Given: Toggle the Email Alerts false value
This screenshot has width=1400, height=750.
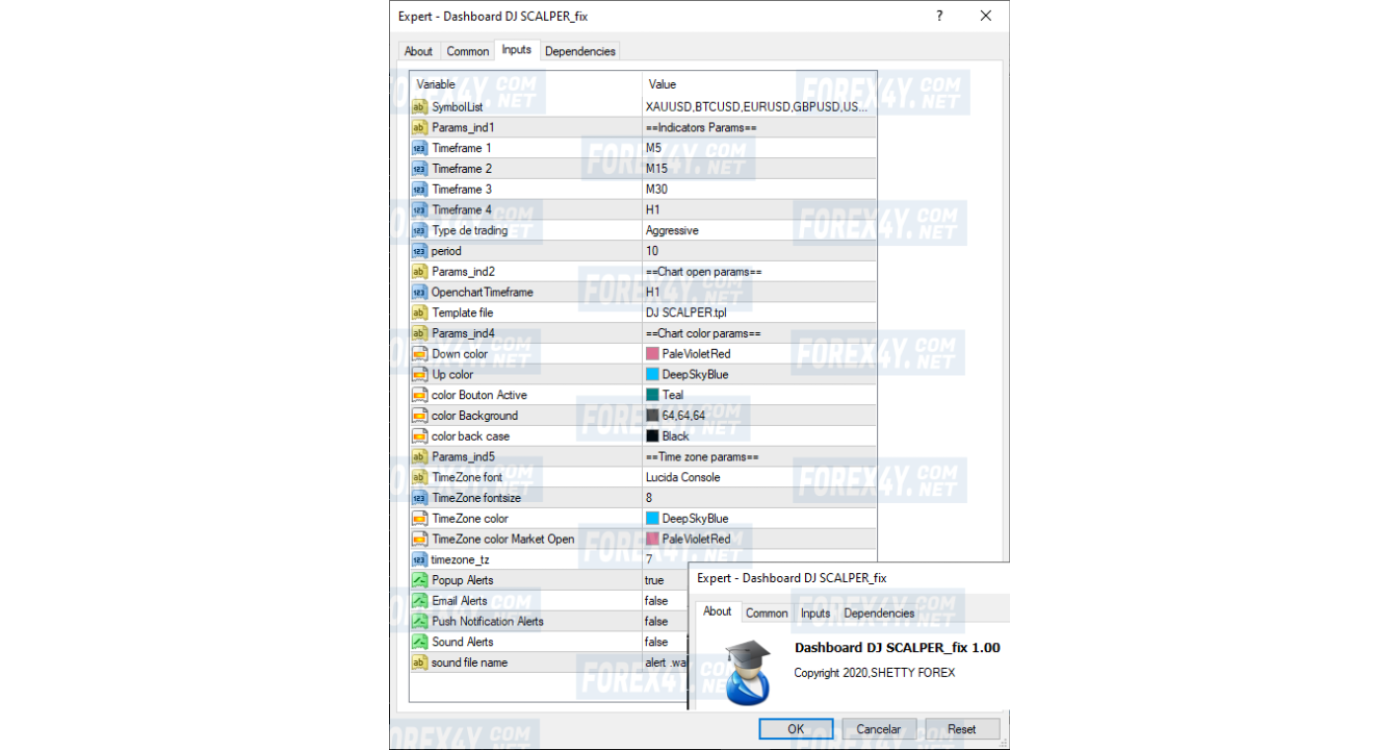Looking at the screenshot, I should click(656, 601).
